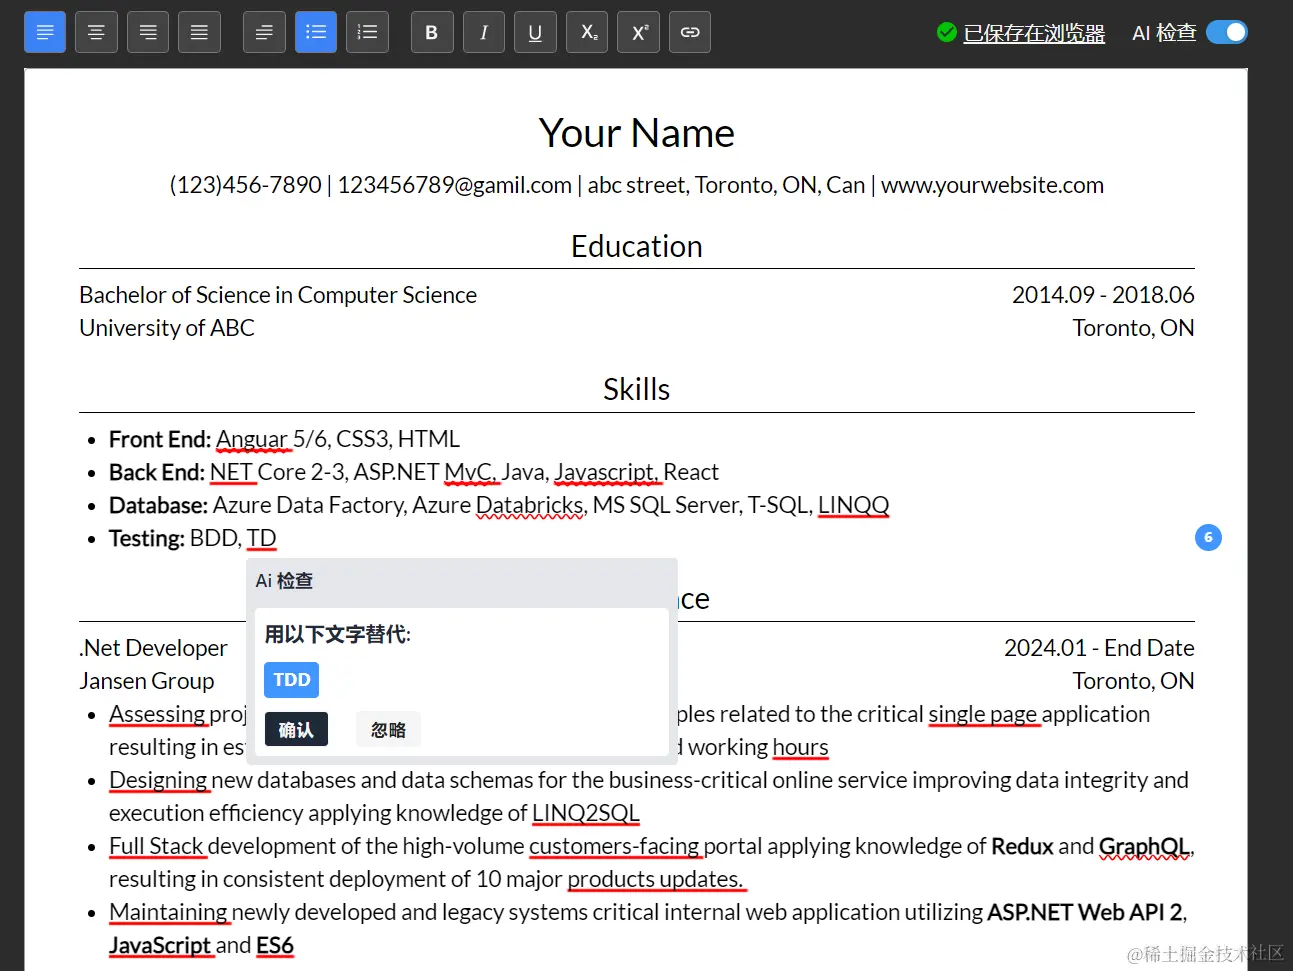
Task: Select the center align icon
Action: [x=96, y=32]
